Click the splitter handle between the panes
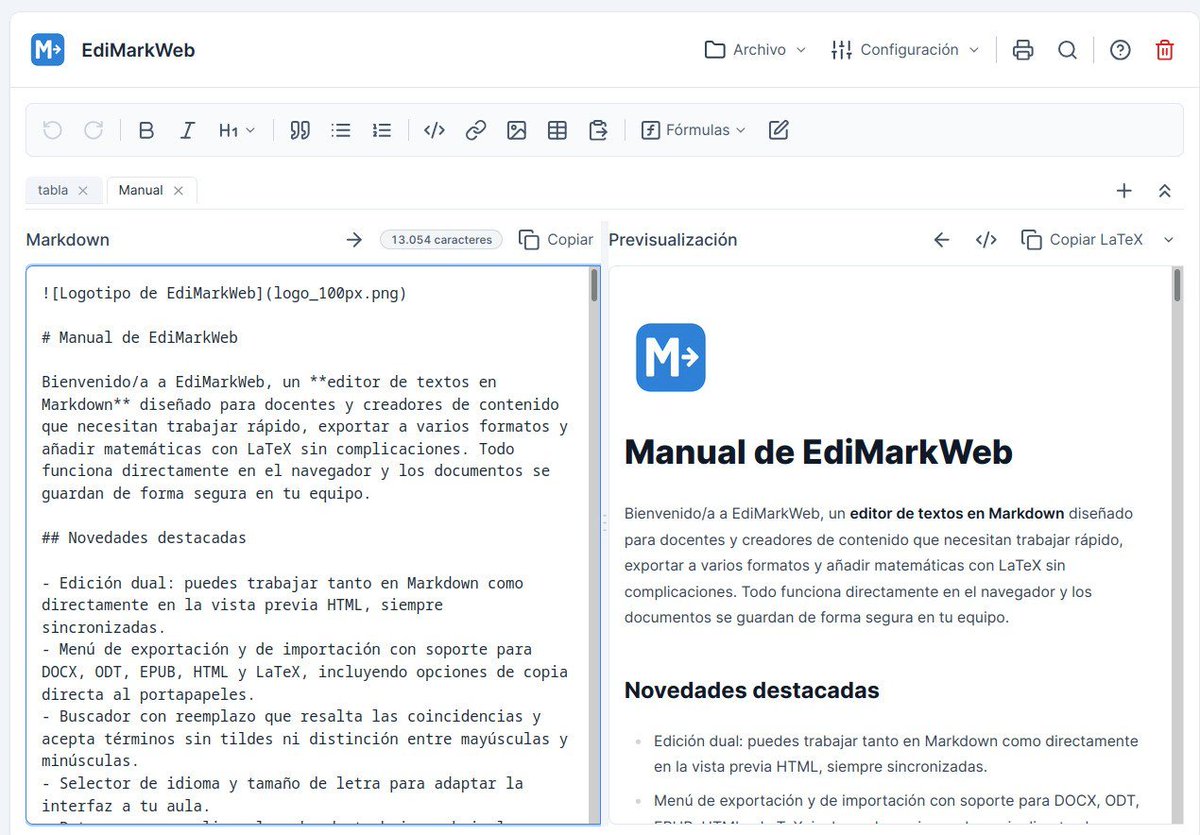Image resolution: width=1200 pixels, height=835 pixels. 604,523
